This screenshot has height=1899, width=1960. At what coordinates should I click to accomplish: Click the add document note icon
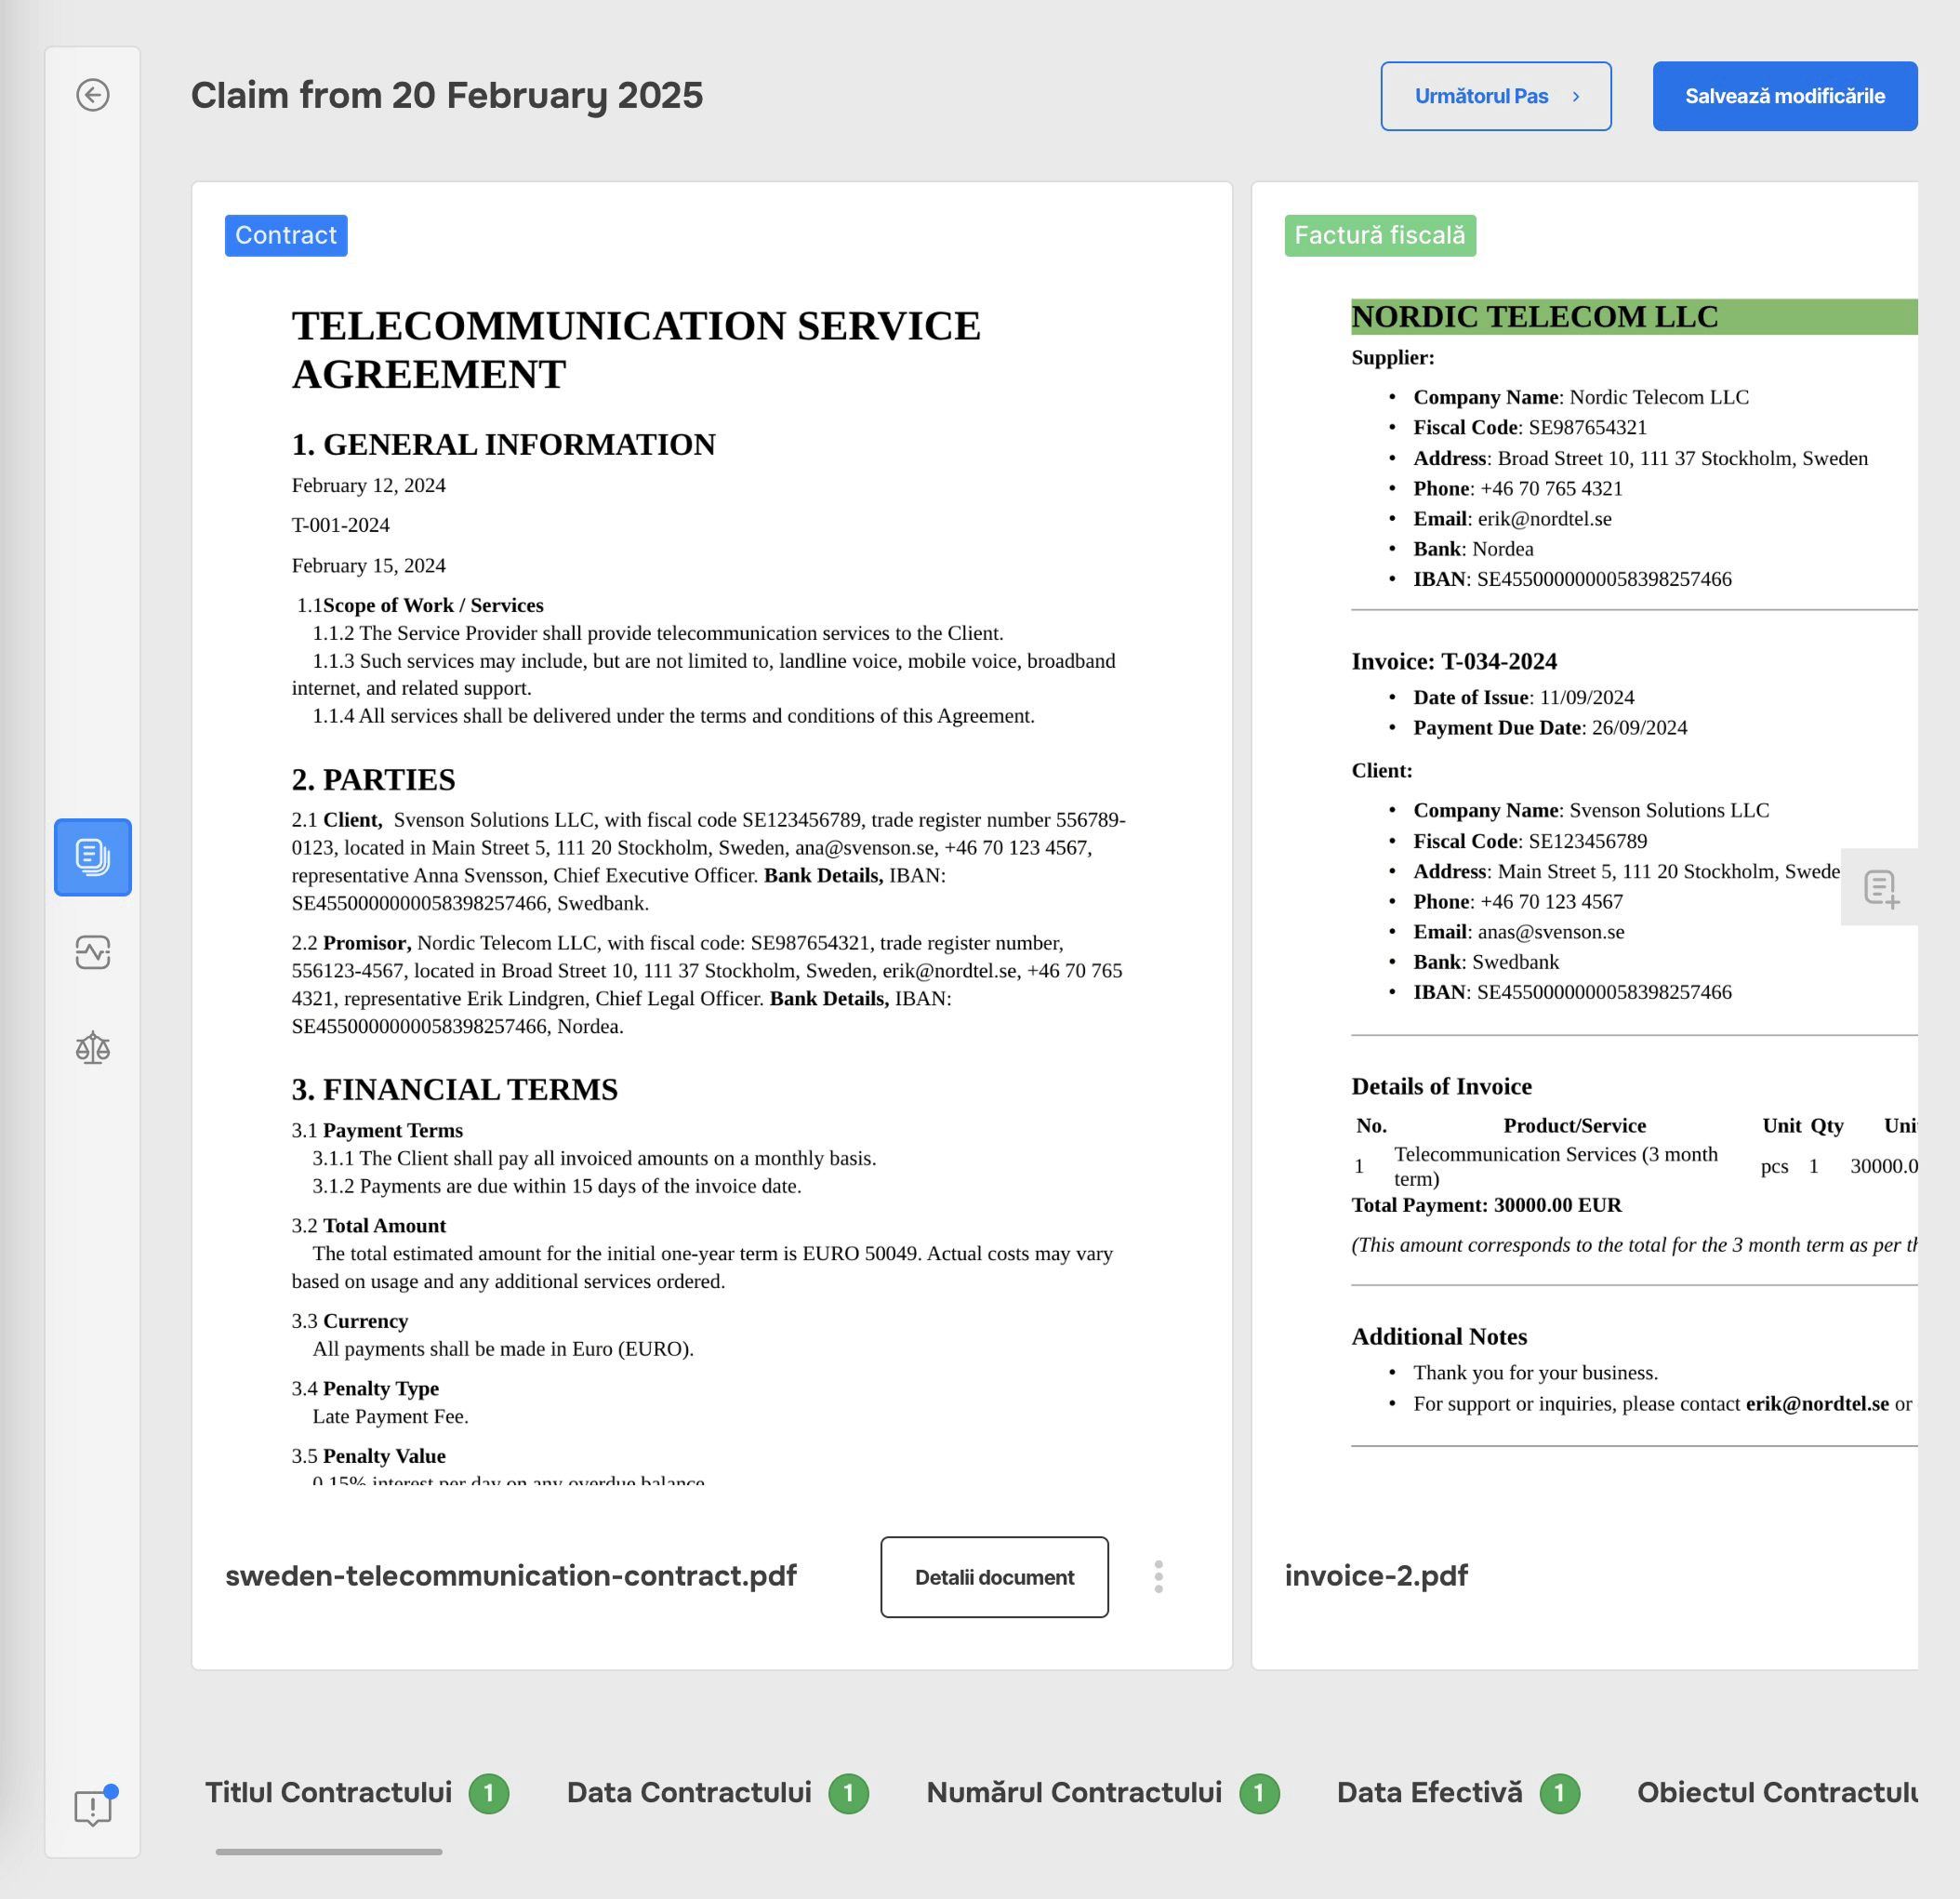tap(1881, 887)
